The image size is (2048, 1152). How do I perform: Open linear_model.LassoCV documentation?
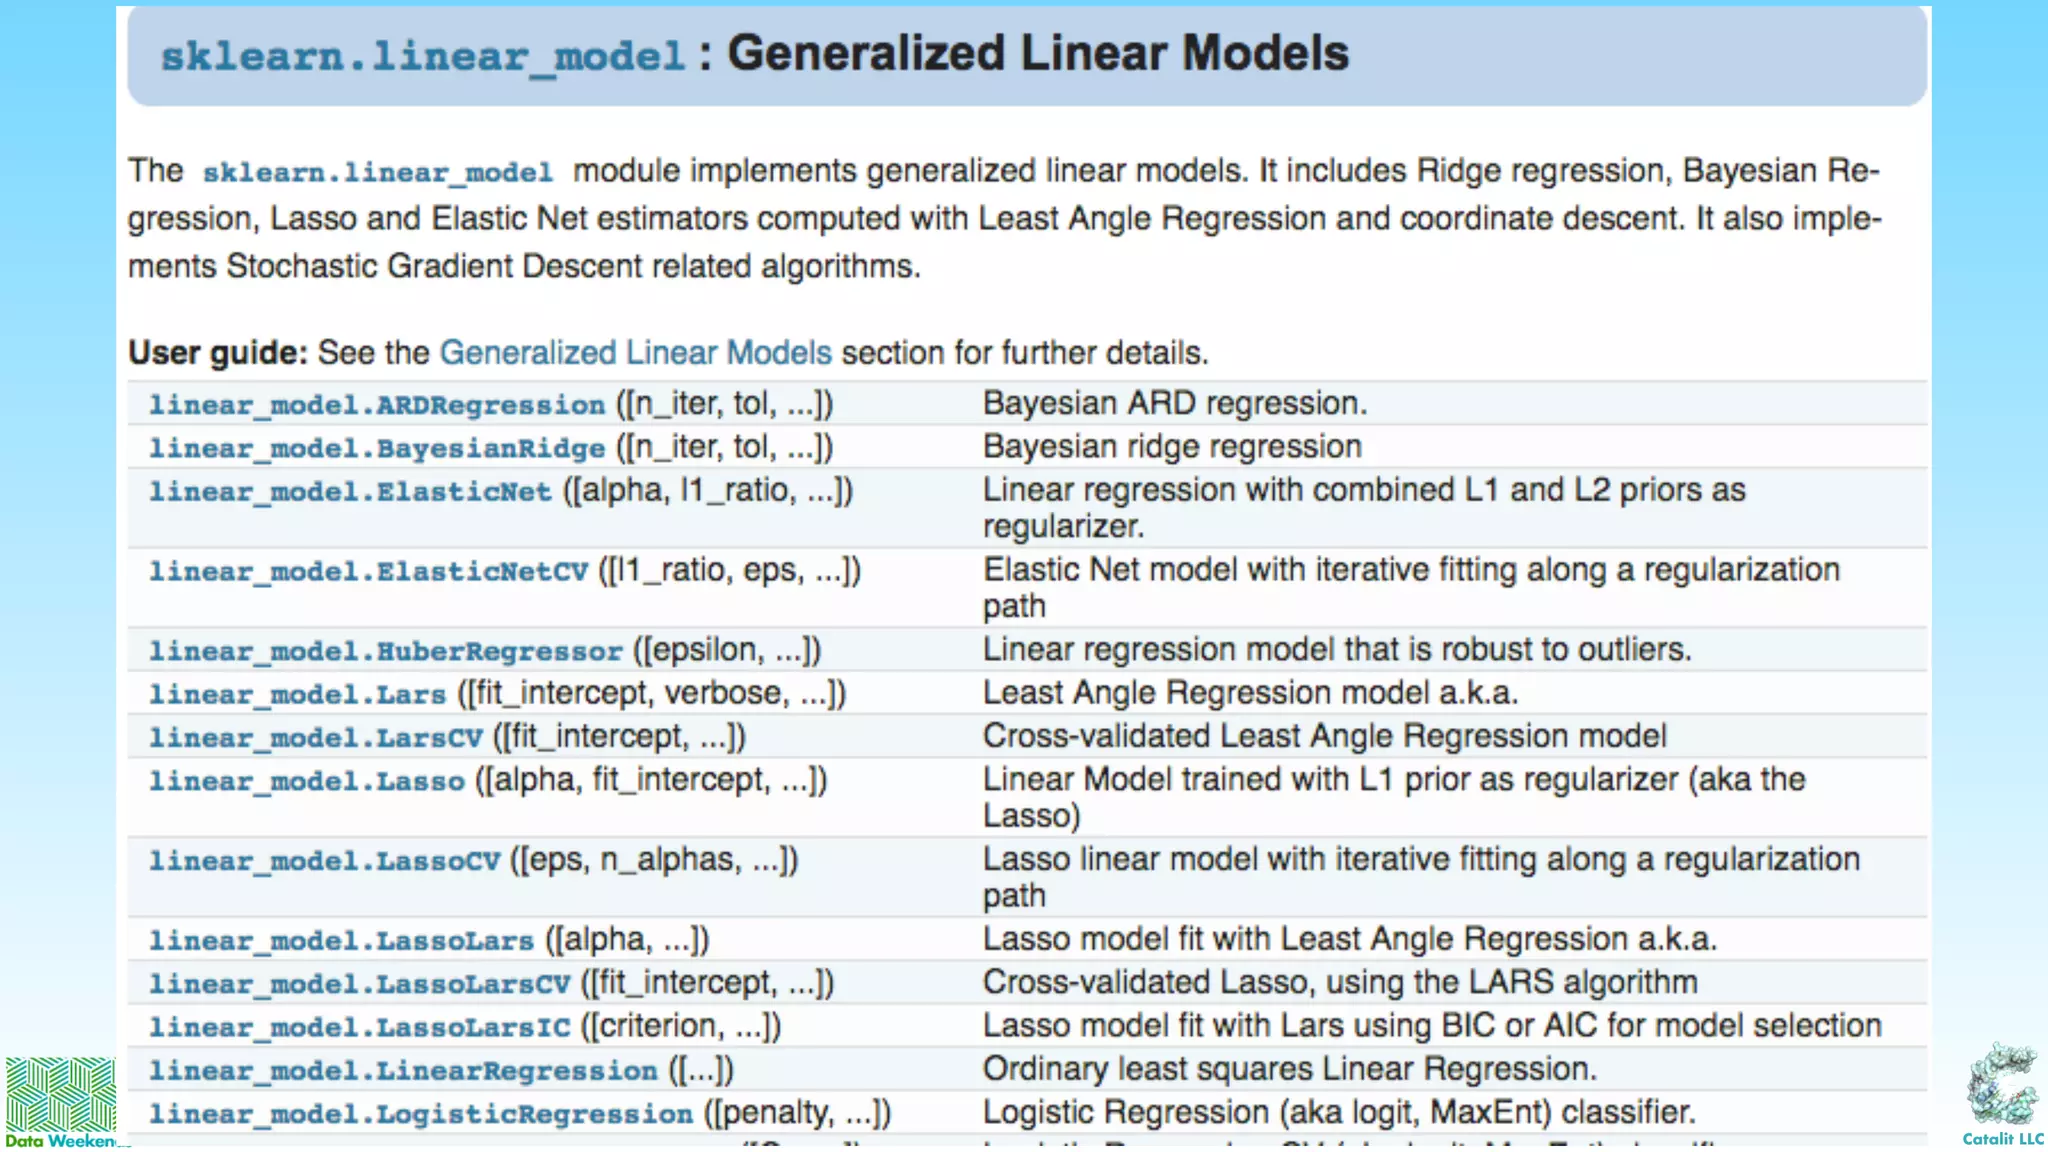[324, 861]
